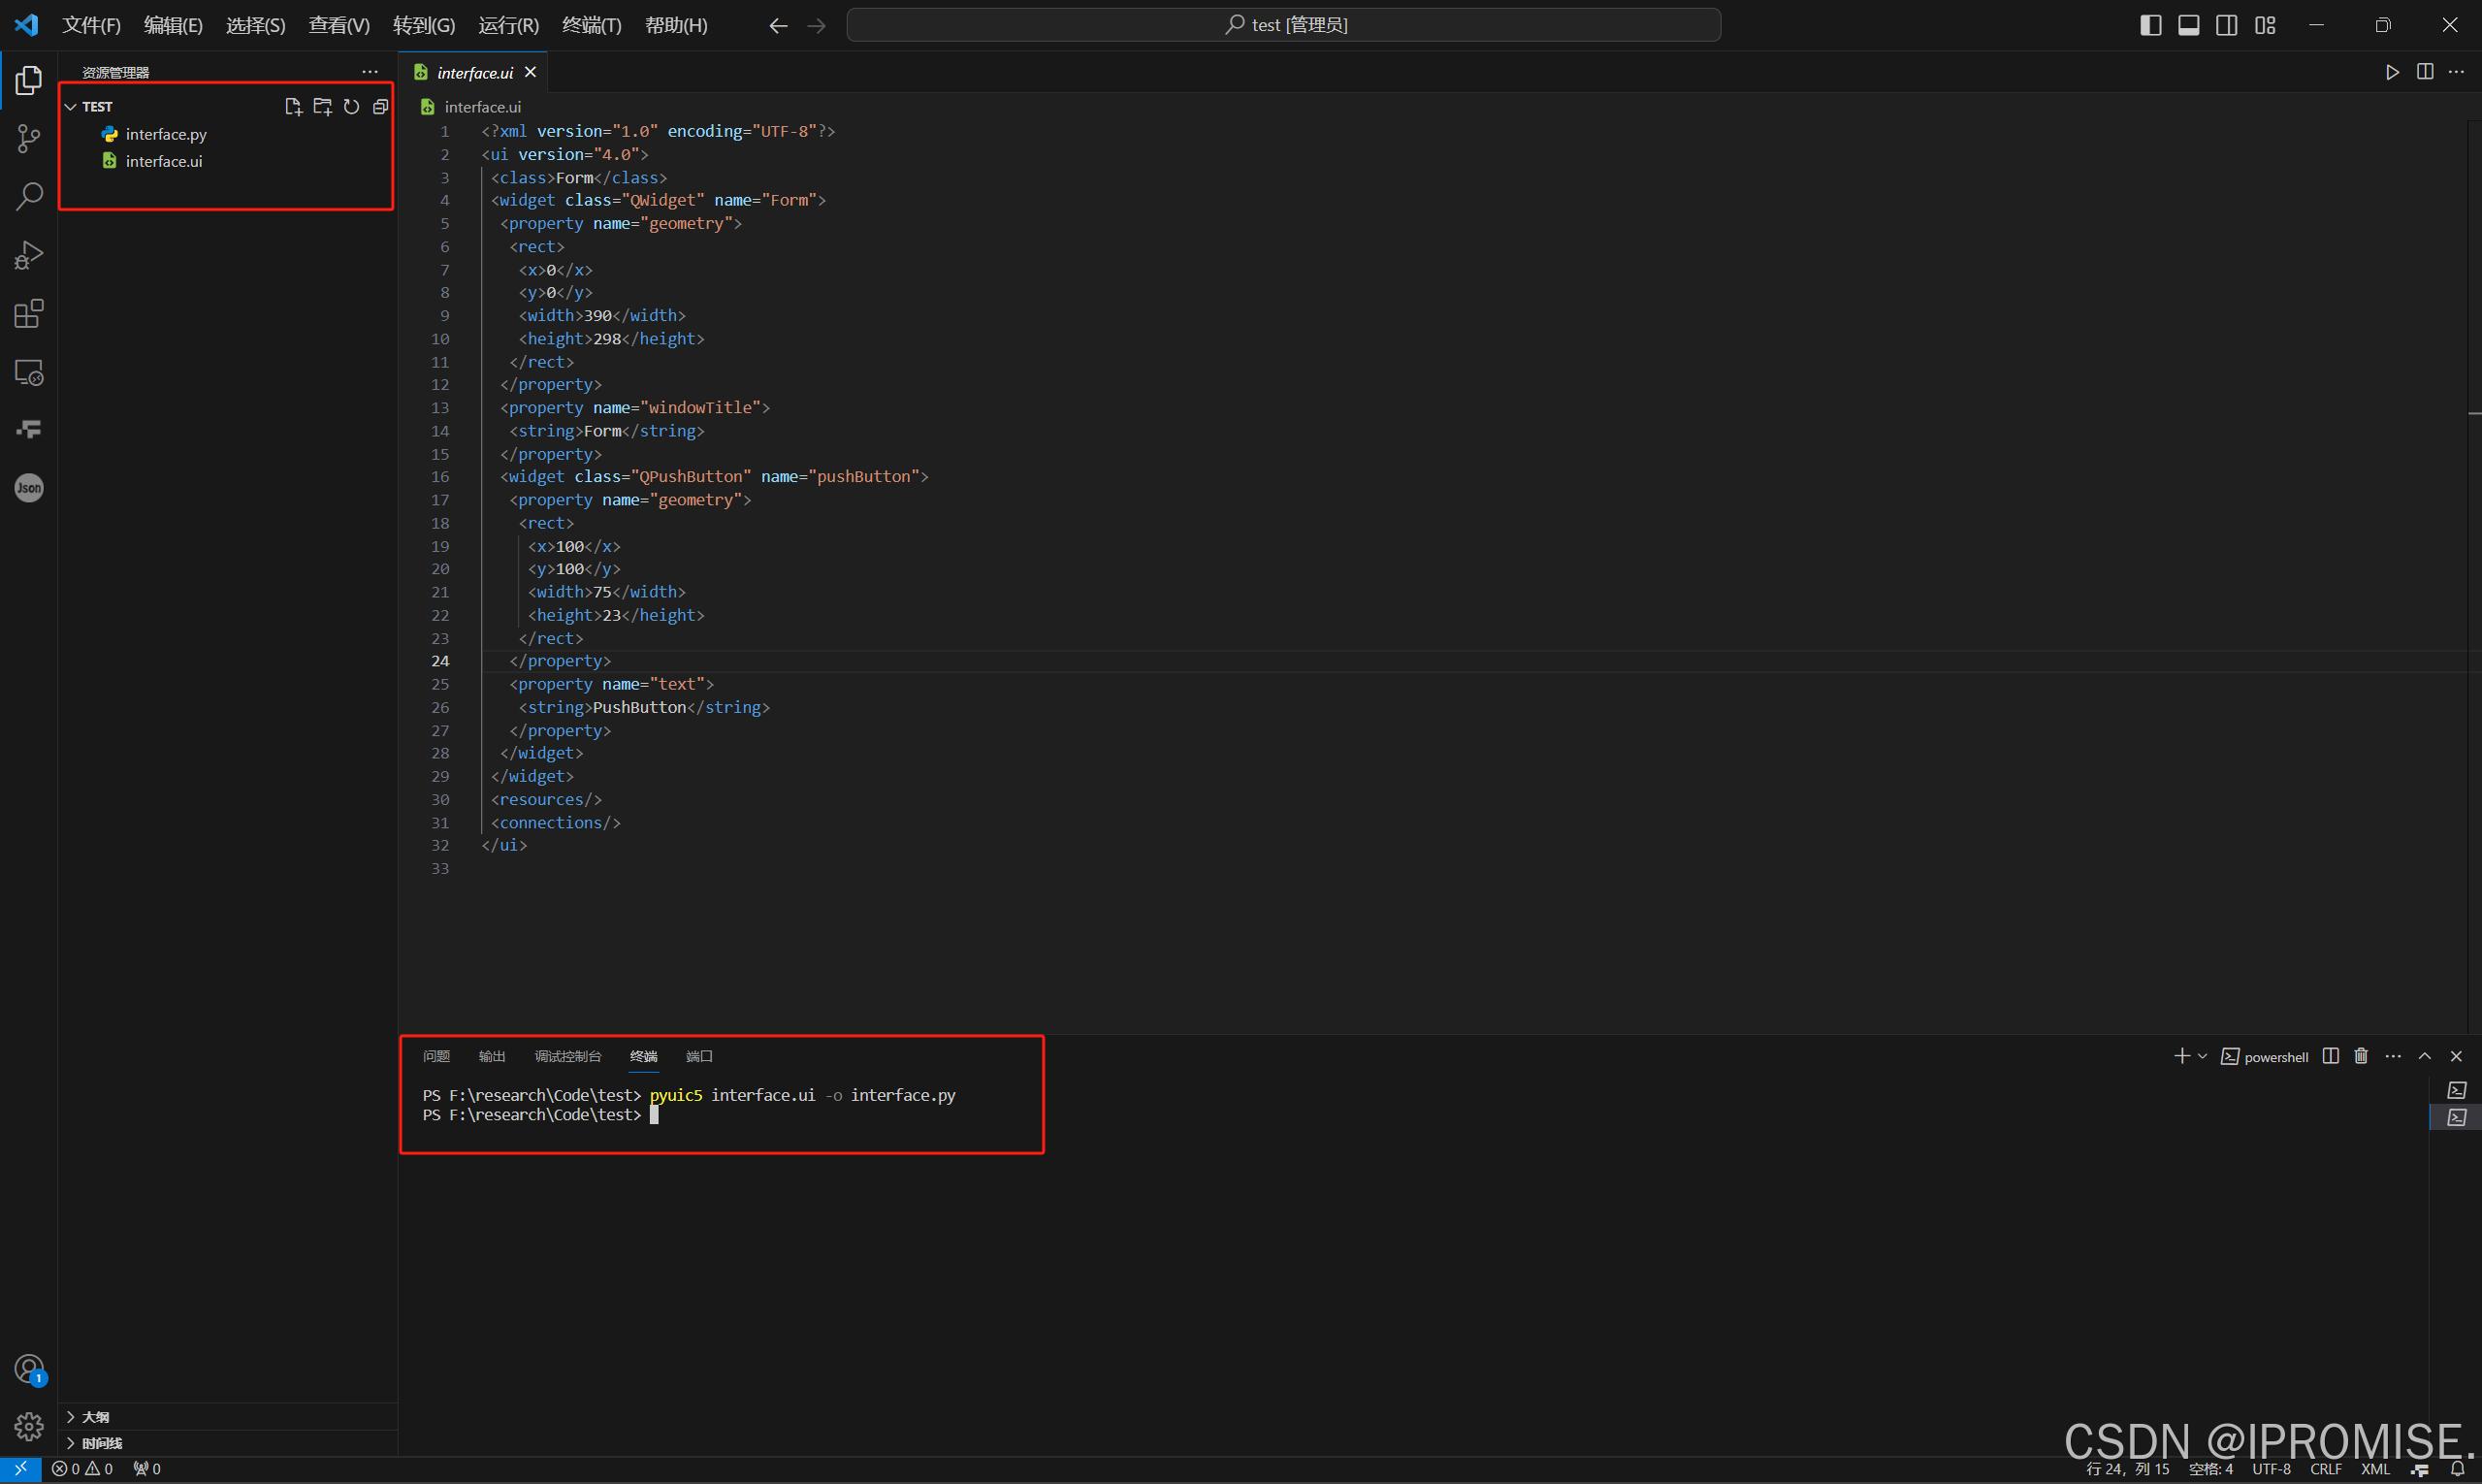The height and width of the screenshot is (1484, 2482).
Task: Kill the terminal with the trash icon
Action: point(2361,1056)
